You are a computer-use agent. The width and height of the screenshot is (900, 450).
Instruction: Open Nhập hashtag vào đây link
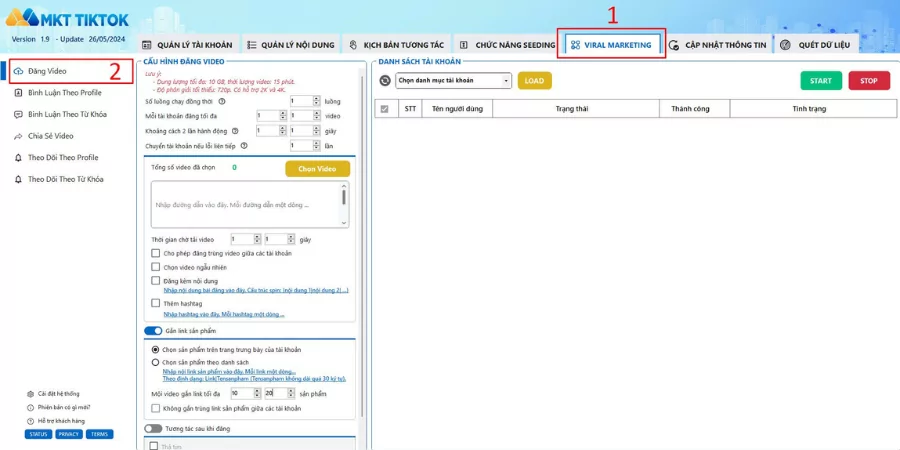pyautogui.click(x=224, y=315)
